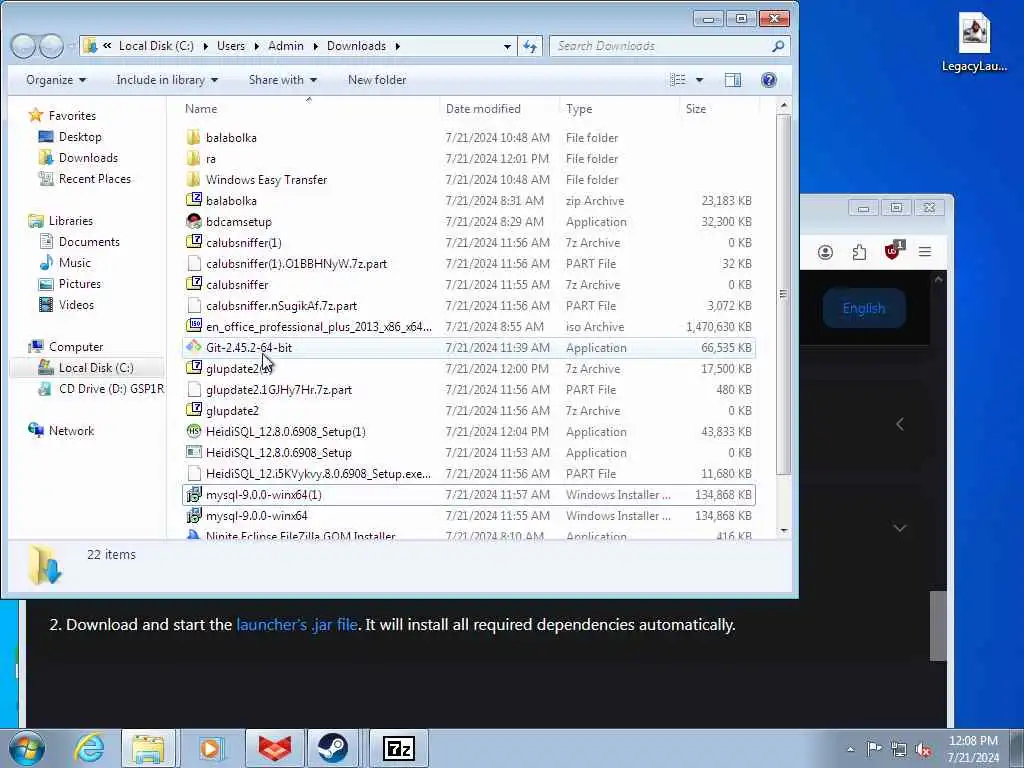Viewport: 1024px width, 768px height.
Task: Show the preview pane icon
Action: click(x=733, y=80)
